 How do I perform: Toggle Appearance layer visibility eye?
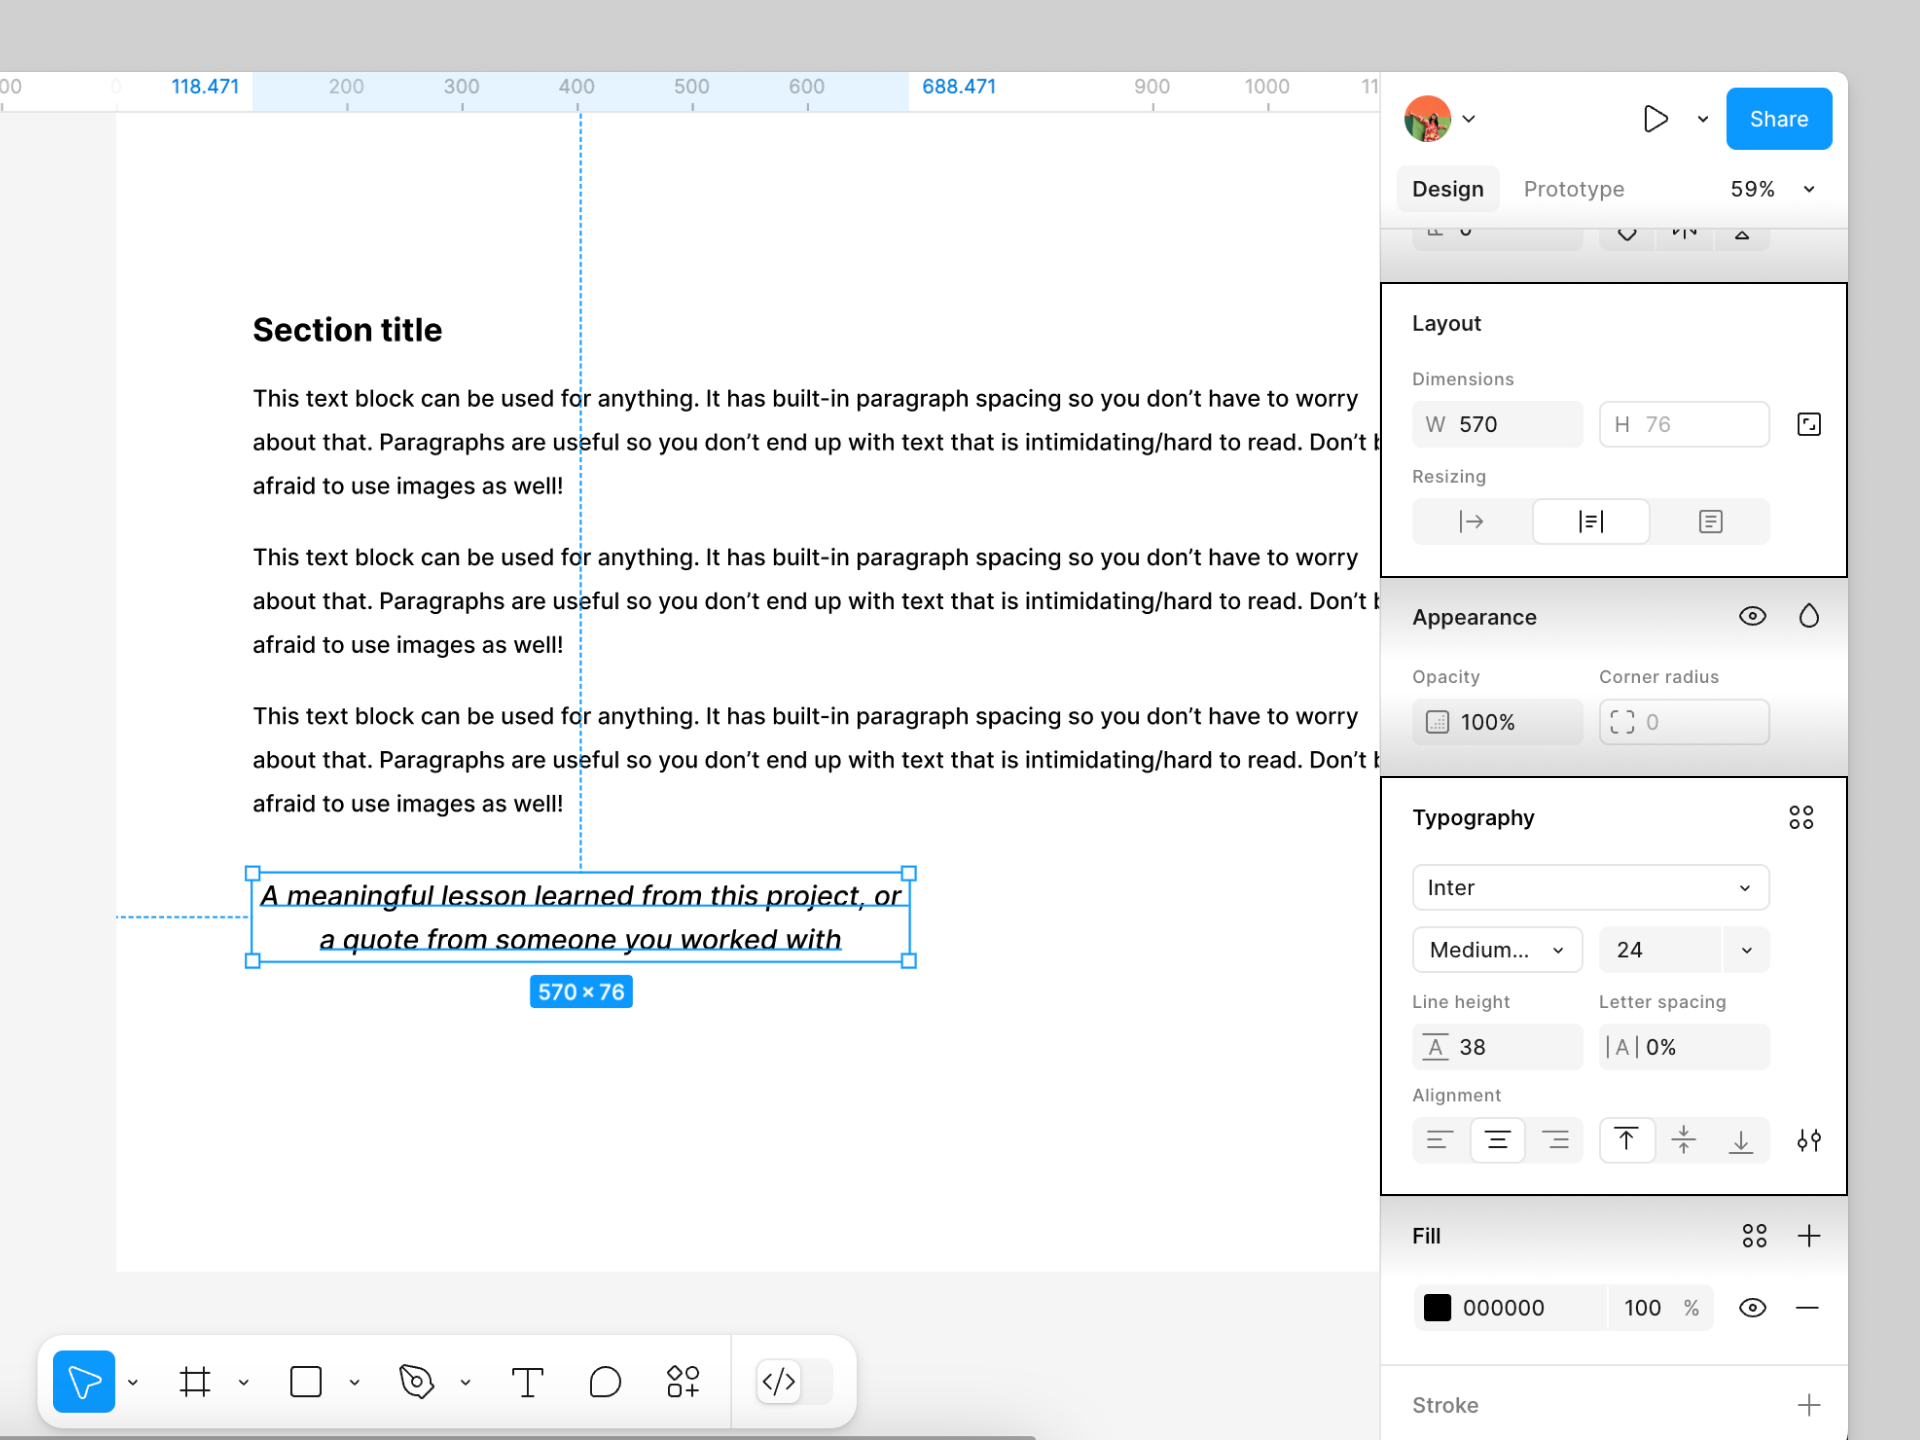[x=1752, y=617]
